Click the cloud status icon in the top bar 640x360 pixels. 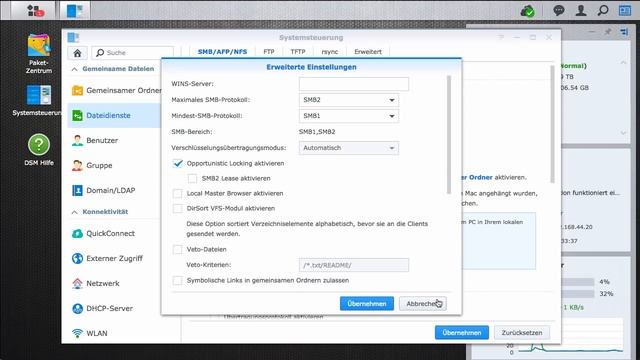point(528,11)
